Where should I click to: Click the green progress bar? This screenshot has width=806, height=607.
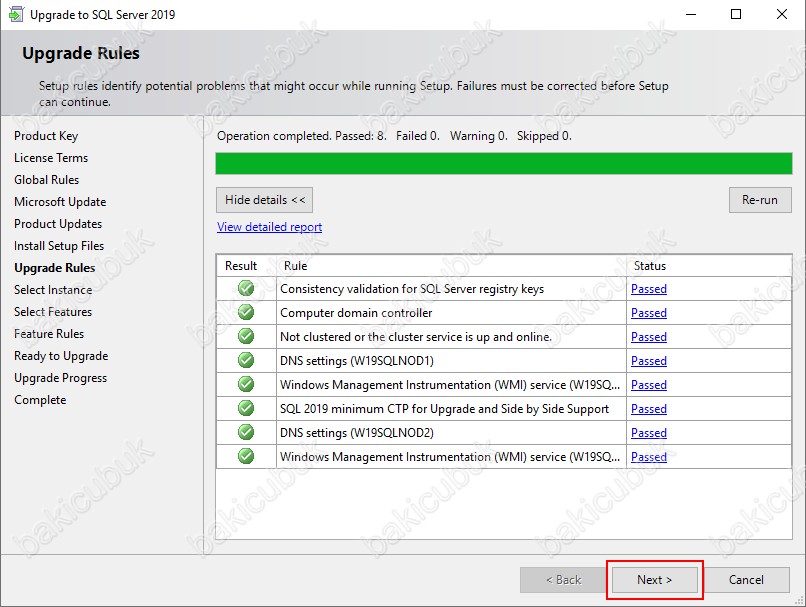click(504, 163)
